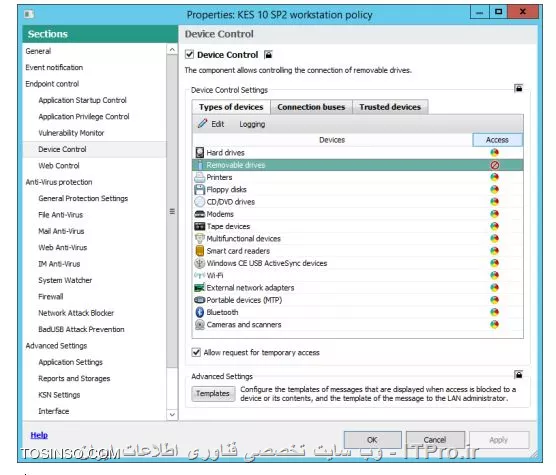Click the Windows CE USB ActiveSync icon

click(x=200, y=263)
